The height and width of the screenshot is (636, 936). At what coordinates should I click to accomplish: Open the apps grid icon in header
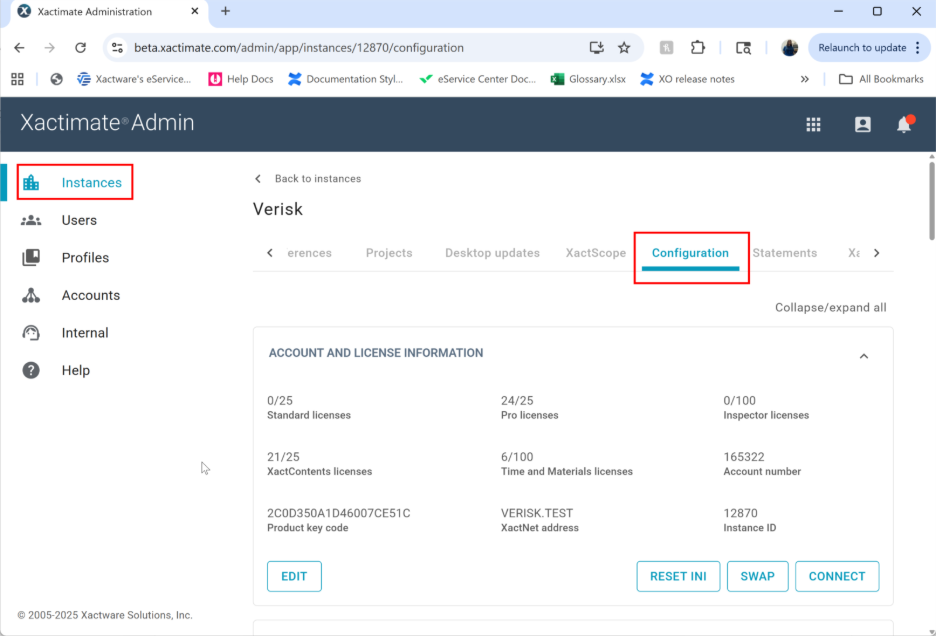(813, 124)
